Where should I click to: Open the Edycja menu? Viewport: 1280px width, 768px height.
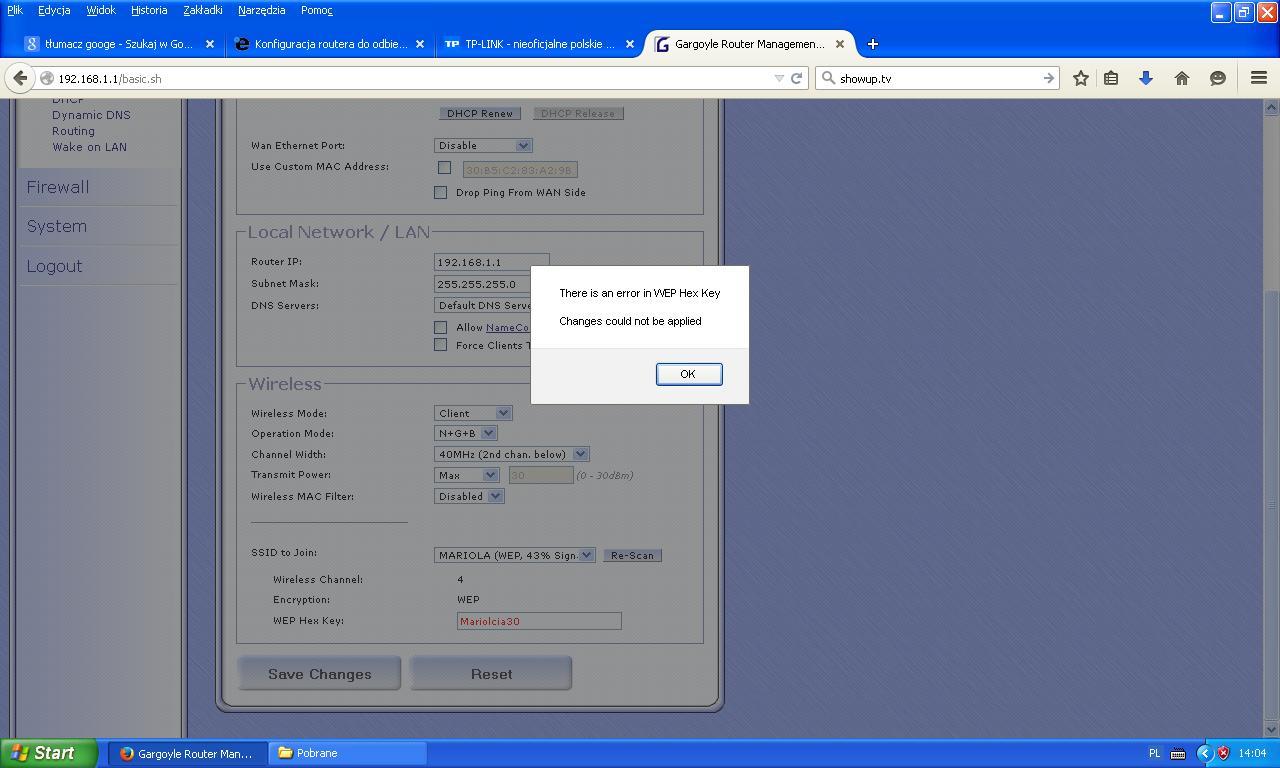coord(54,10)
